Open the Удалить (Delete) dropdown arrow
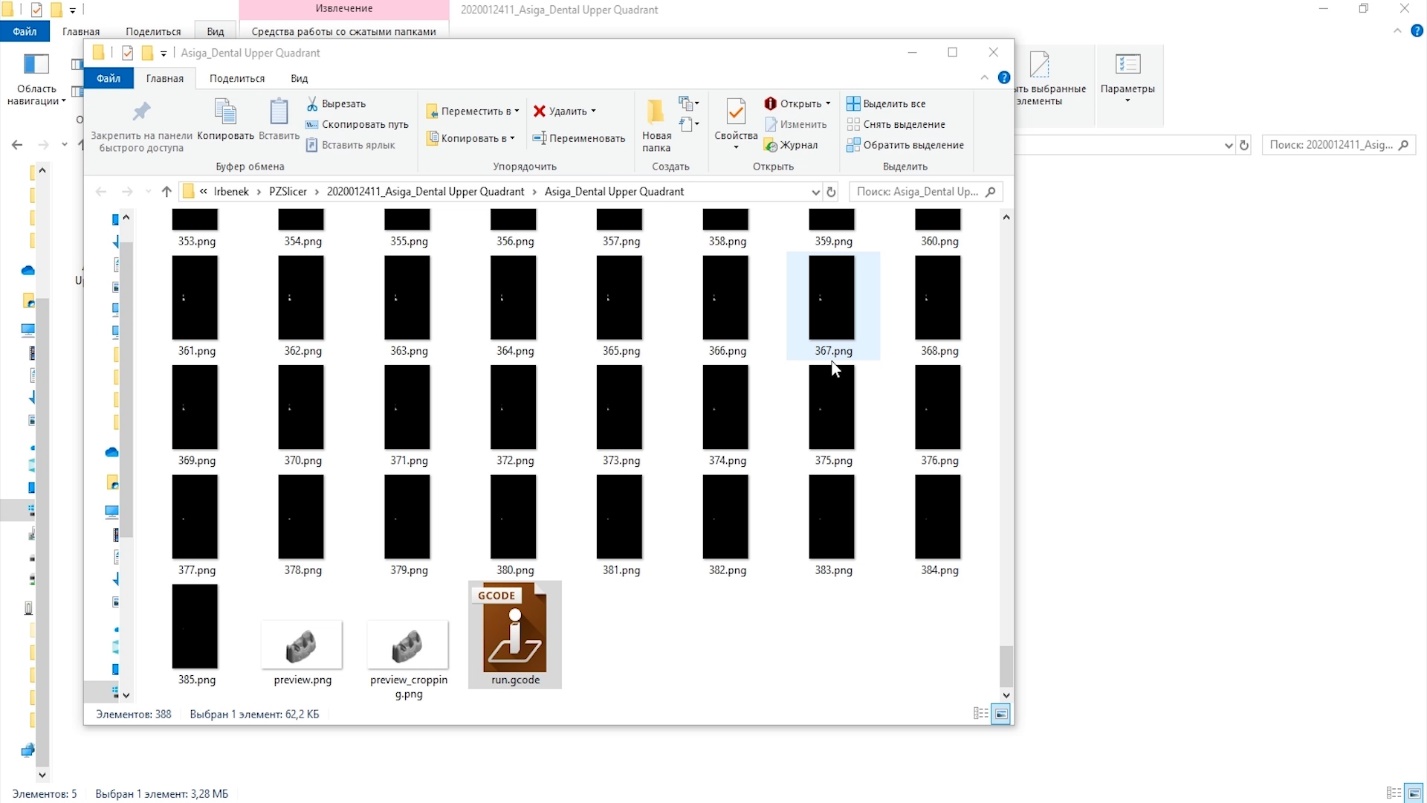The image size is (1427, 803). [x=593, y=111]
